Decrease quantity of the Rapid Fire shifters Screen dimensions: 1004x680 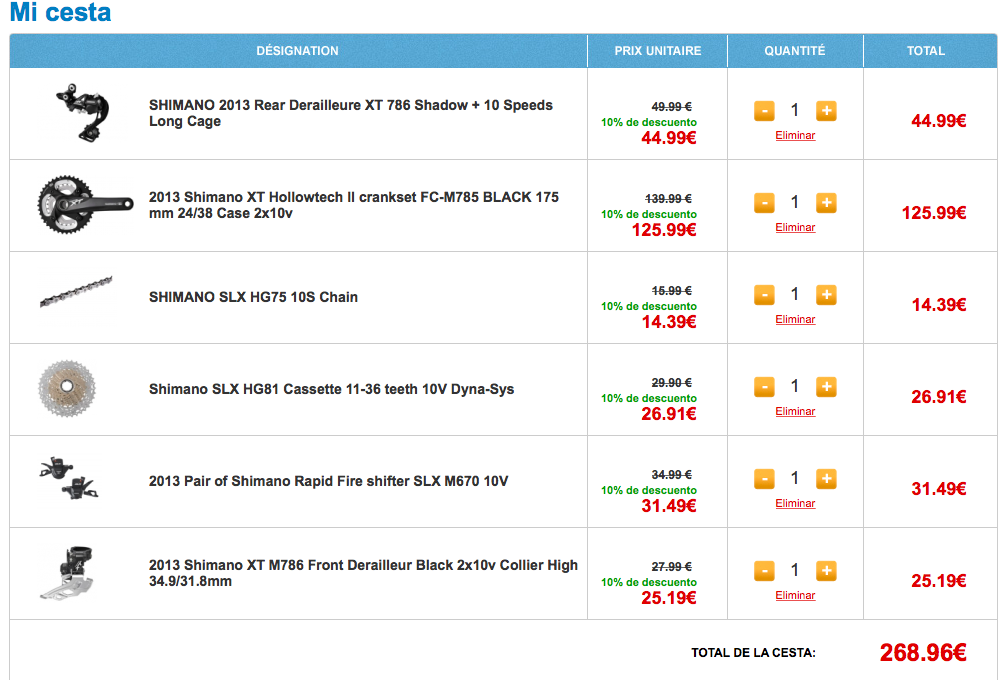coord(764,479)
